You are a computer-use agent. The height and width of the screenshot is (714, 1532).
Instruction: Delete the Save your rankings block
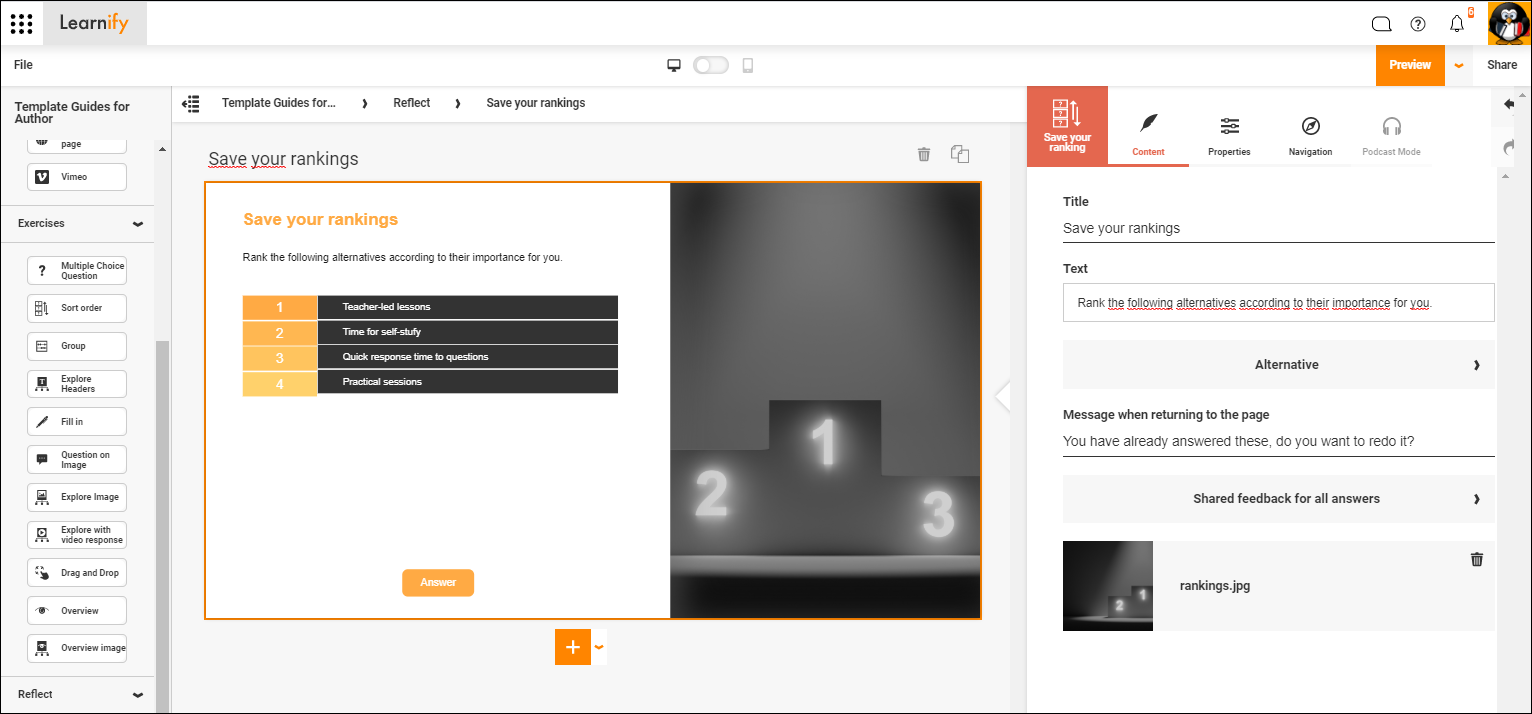click(923, 154)
